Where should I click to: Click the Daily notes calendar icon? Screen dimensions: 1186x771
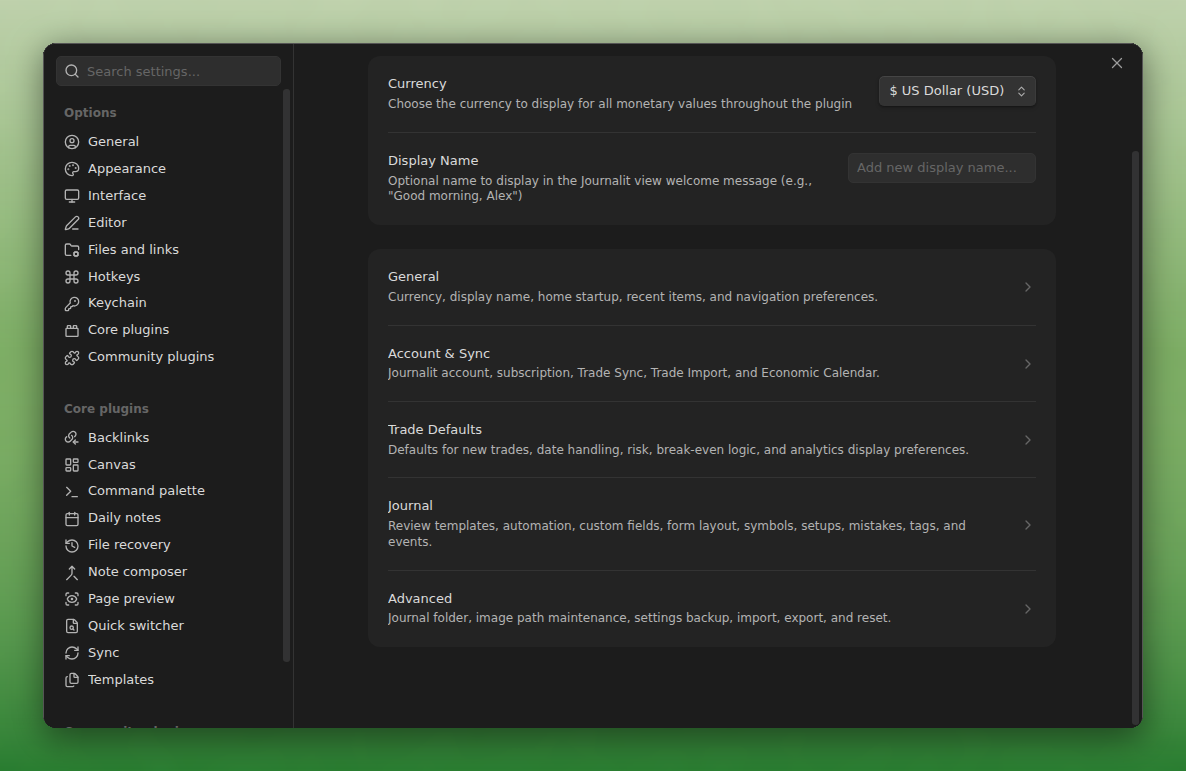click(x=72, y=518)
